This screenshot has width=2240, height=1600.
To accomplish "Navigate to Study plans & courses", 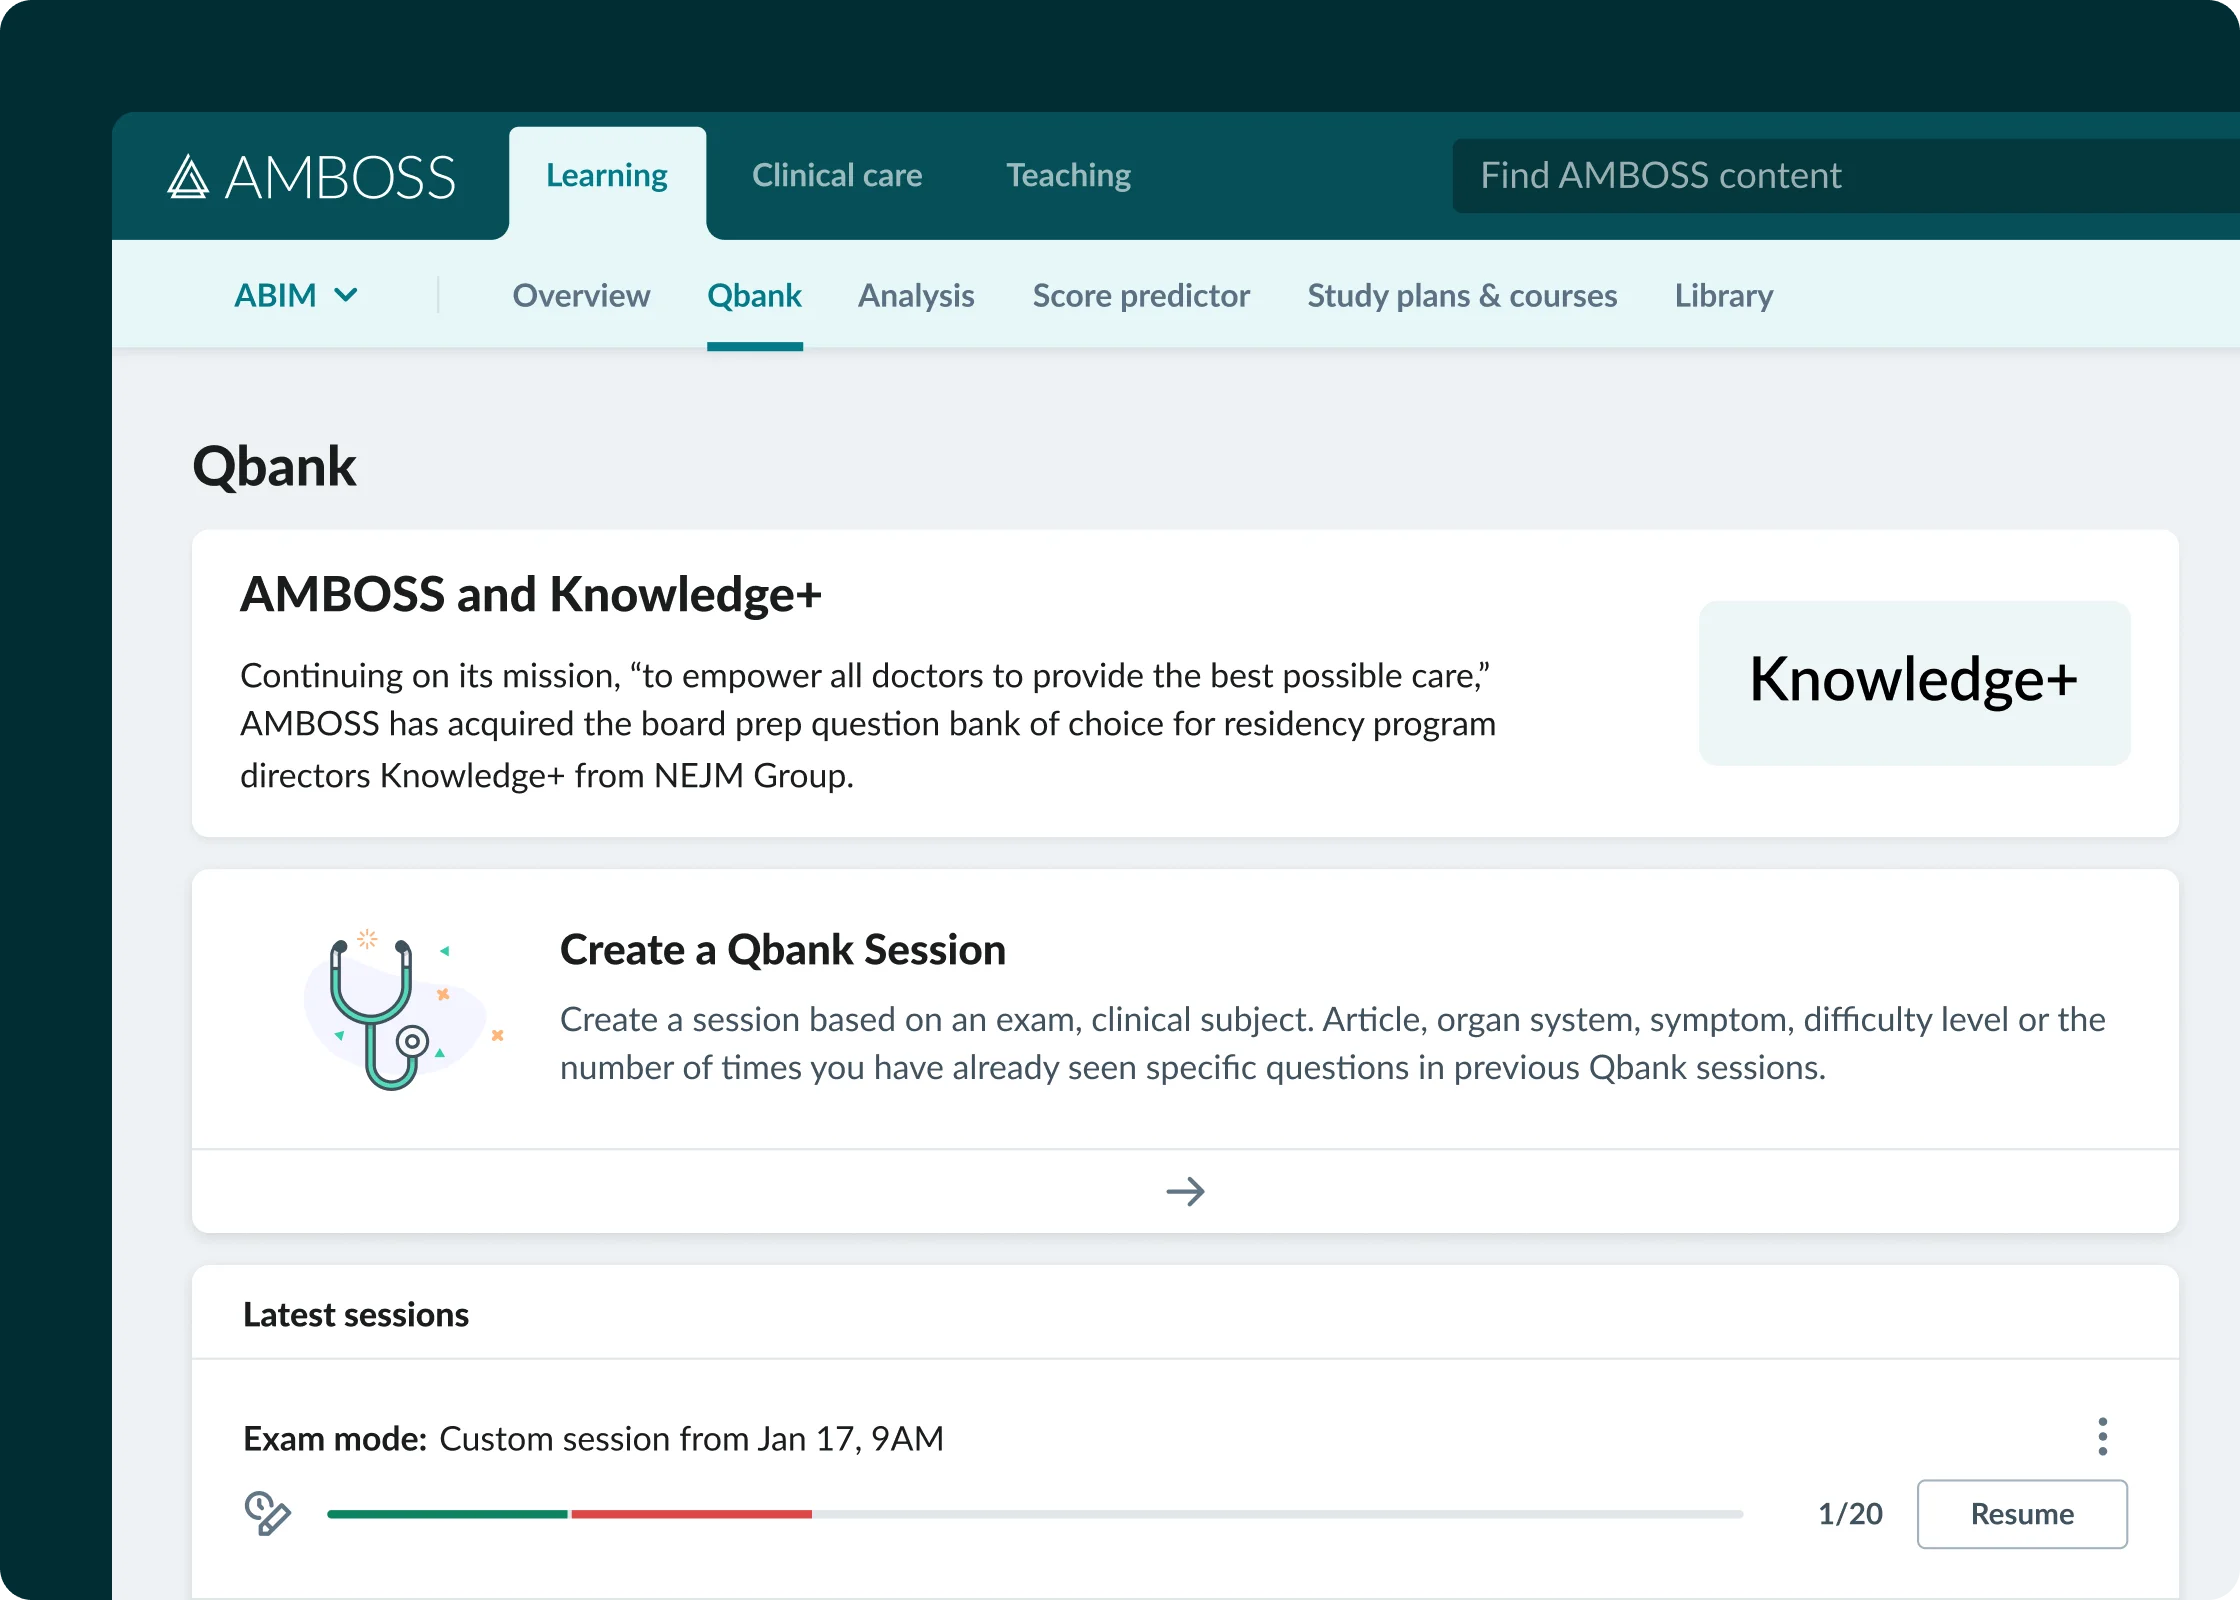I will [1462, 295].
